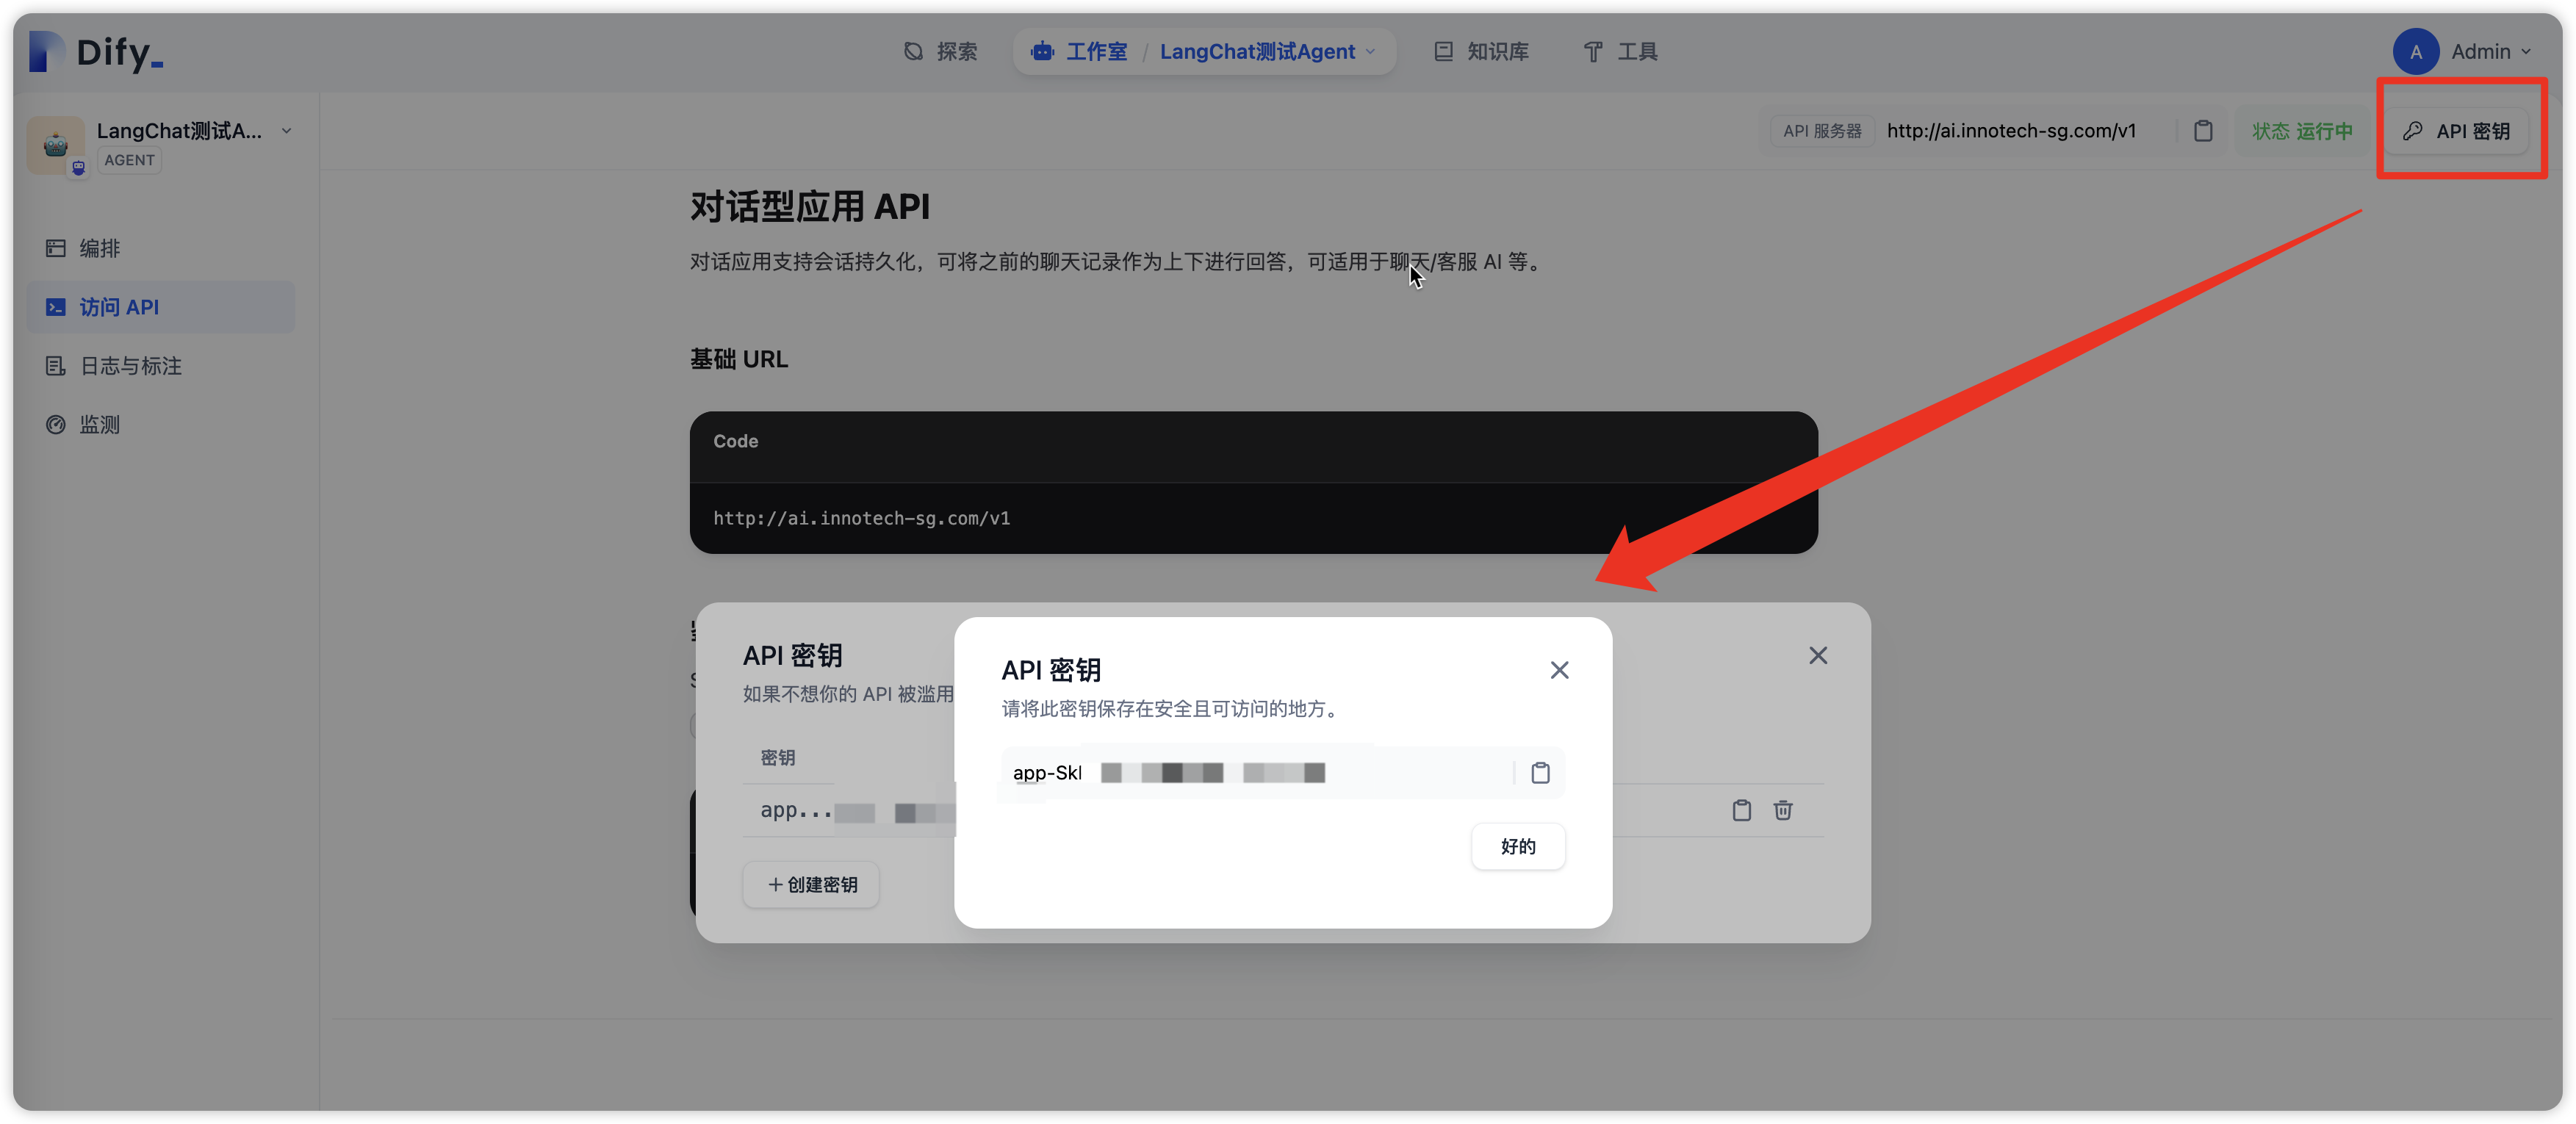
Task: Copy the API server URL in the header
Action: pos(2203,131)
